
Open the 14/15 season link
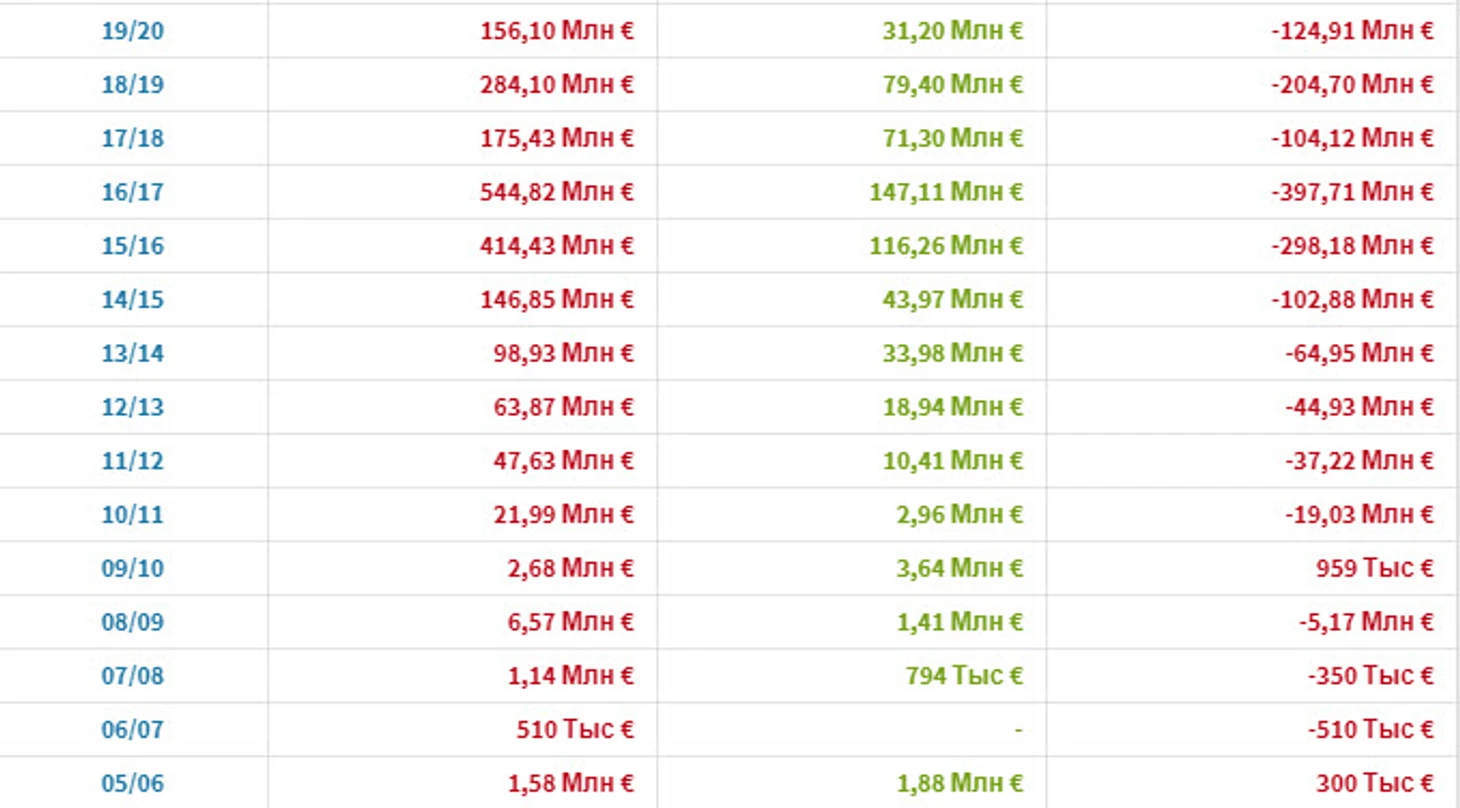click(x=132, y=300)
